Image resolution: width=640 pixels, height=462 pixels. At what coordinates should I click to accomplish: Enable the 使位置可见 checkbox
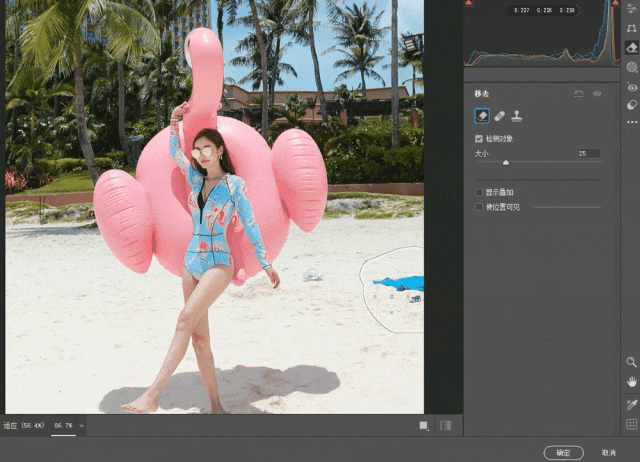479,206
